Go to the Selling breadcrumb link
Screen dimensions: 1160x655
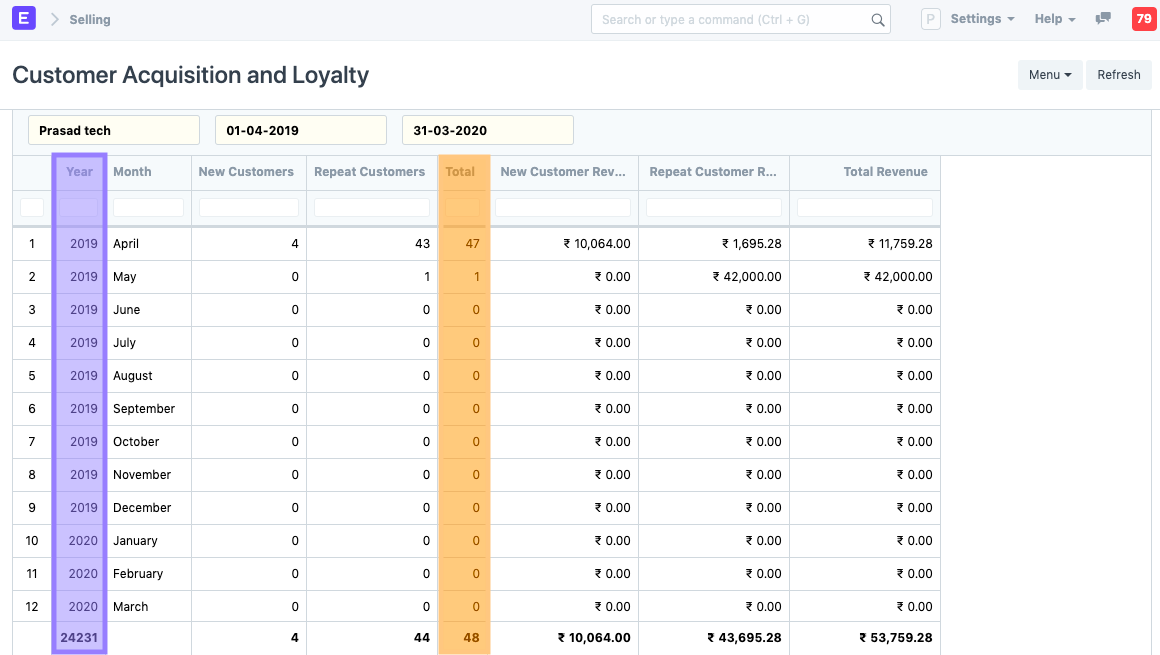click(90, 19)
